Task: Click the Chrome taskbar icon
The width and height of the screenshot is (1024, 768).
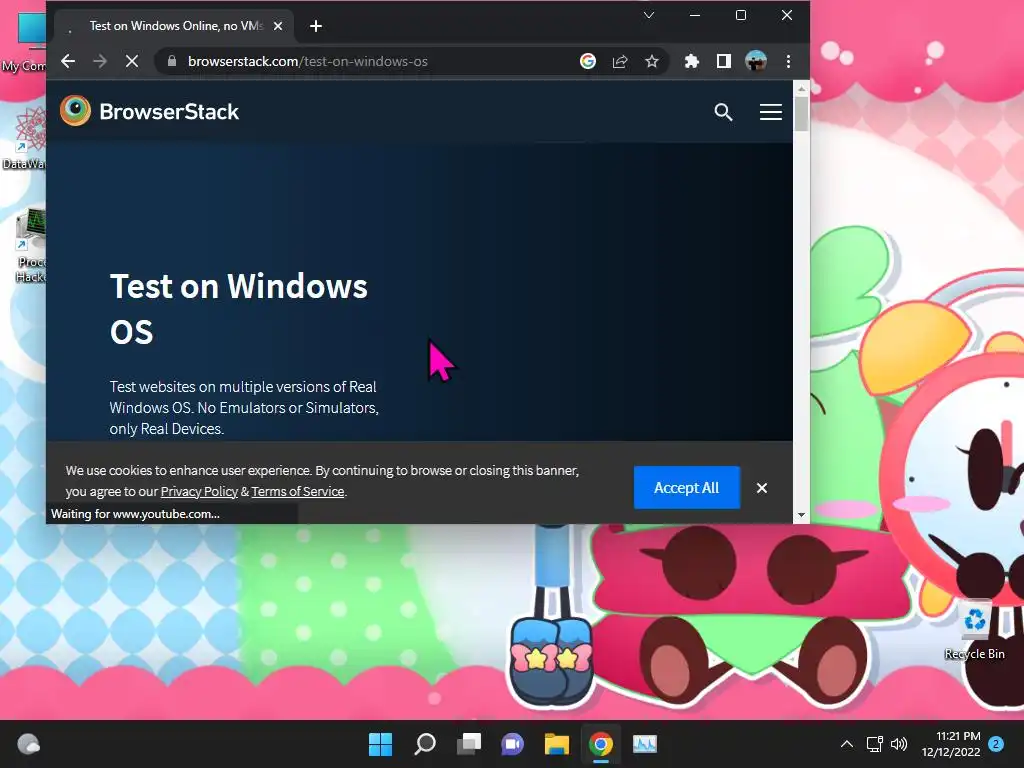Action: (x=601, y=744)
